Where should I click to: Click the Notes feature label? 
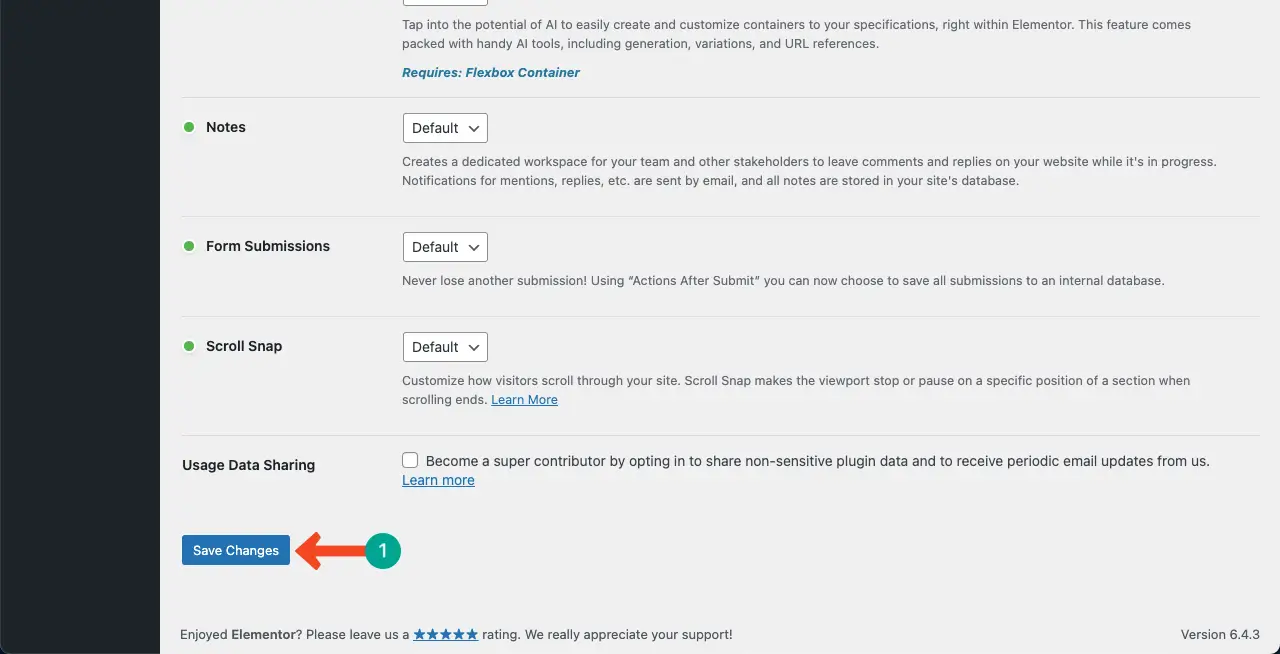point(226,127)
